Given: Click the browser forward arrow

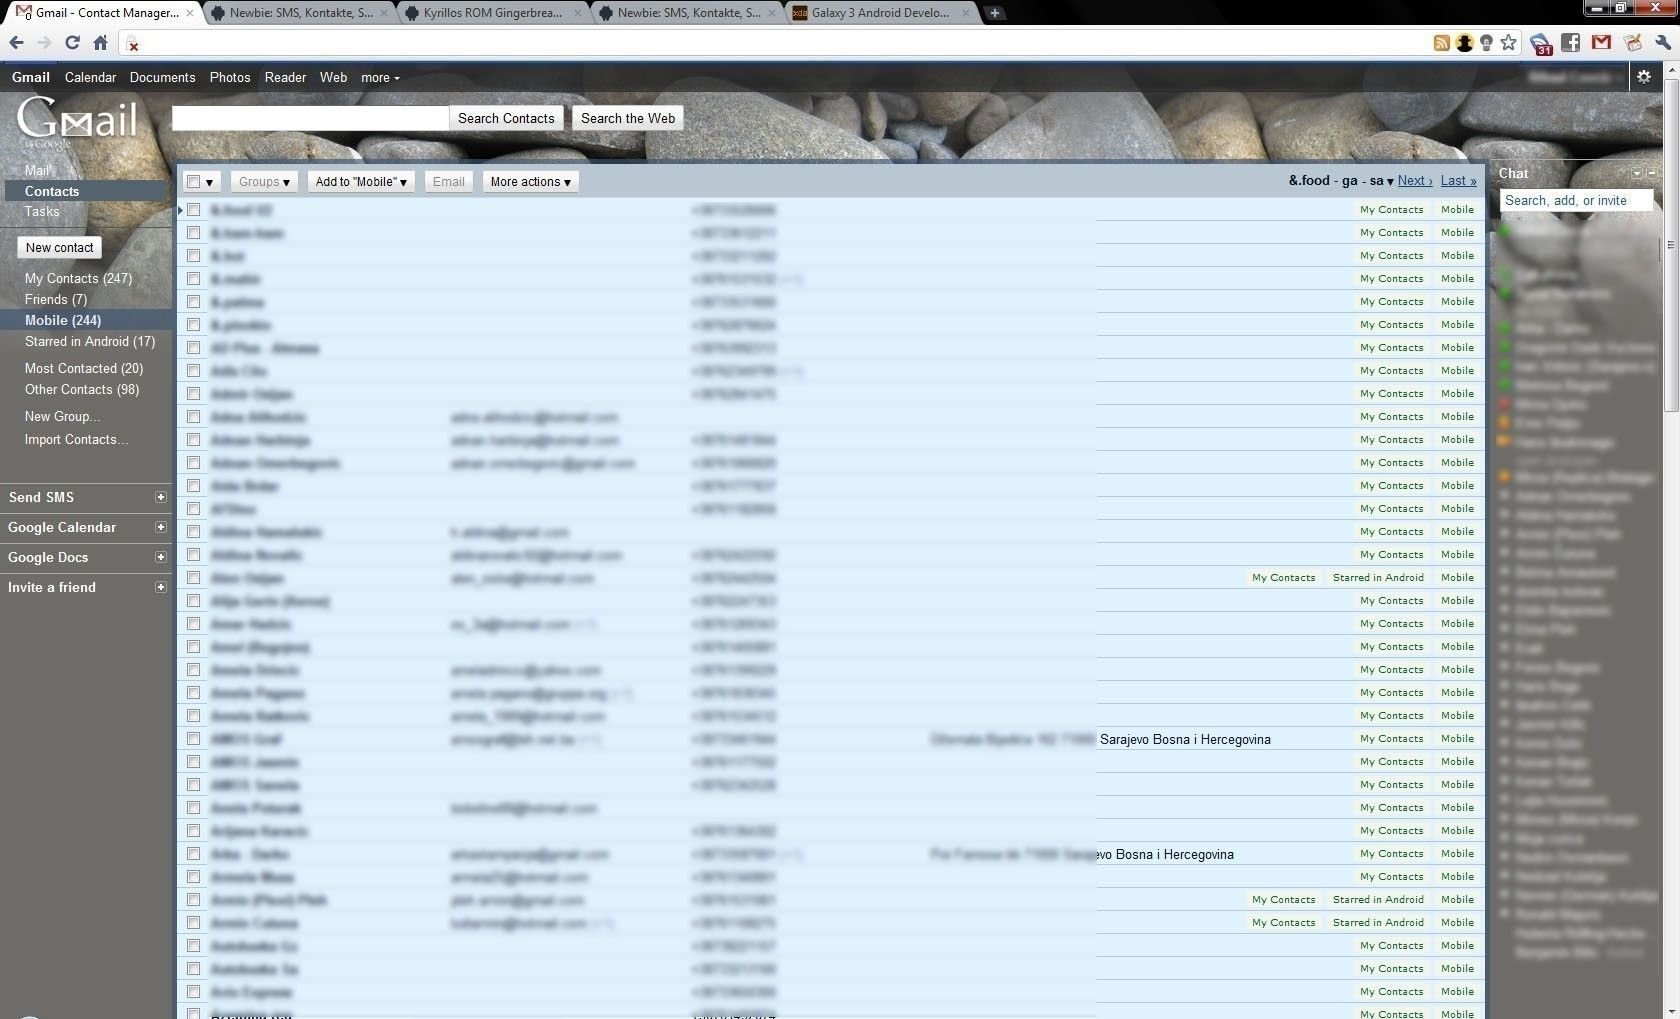Looking at the screenshot, I should 44,42.
